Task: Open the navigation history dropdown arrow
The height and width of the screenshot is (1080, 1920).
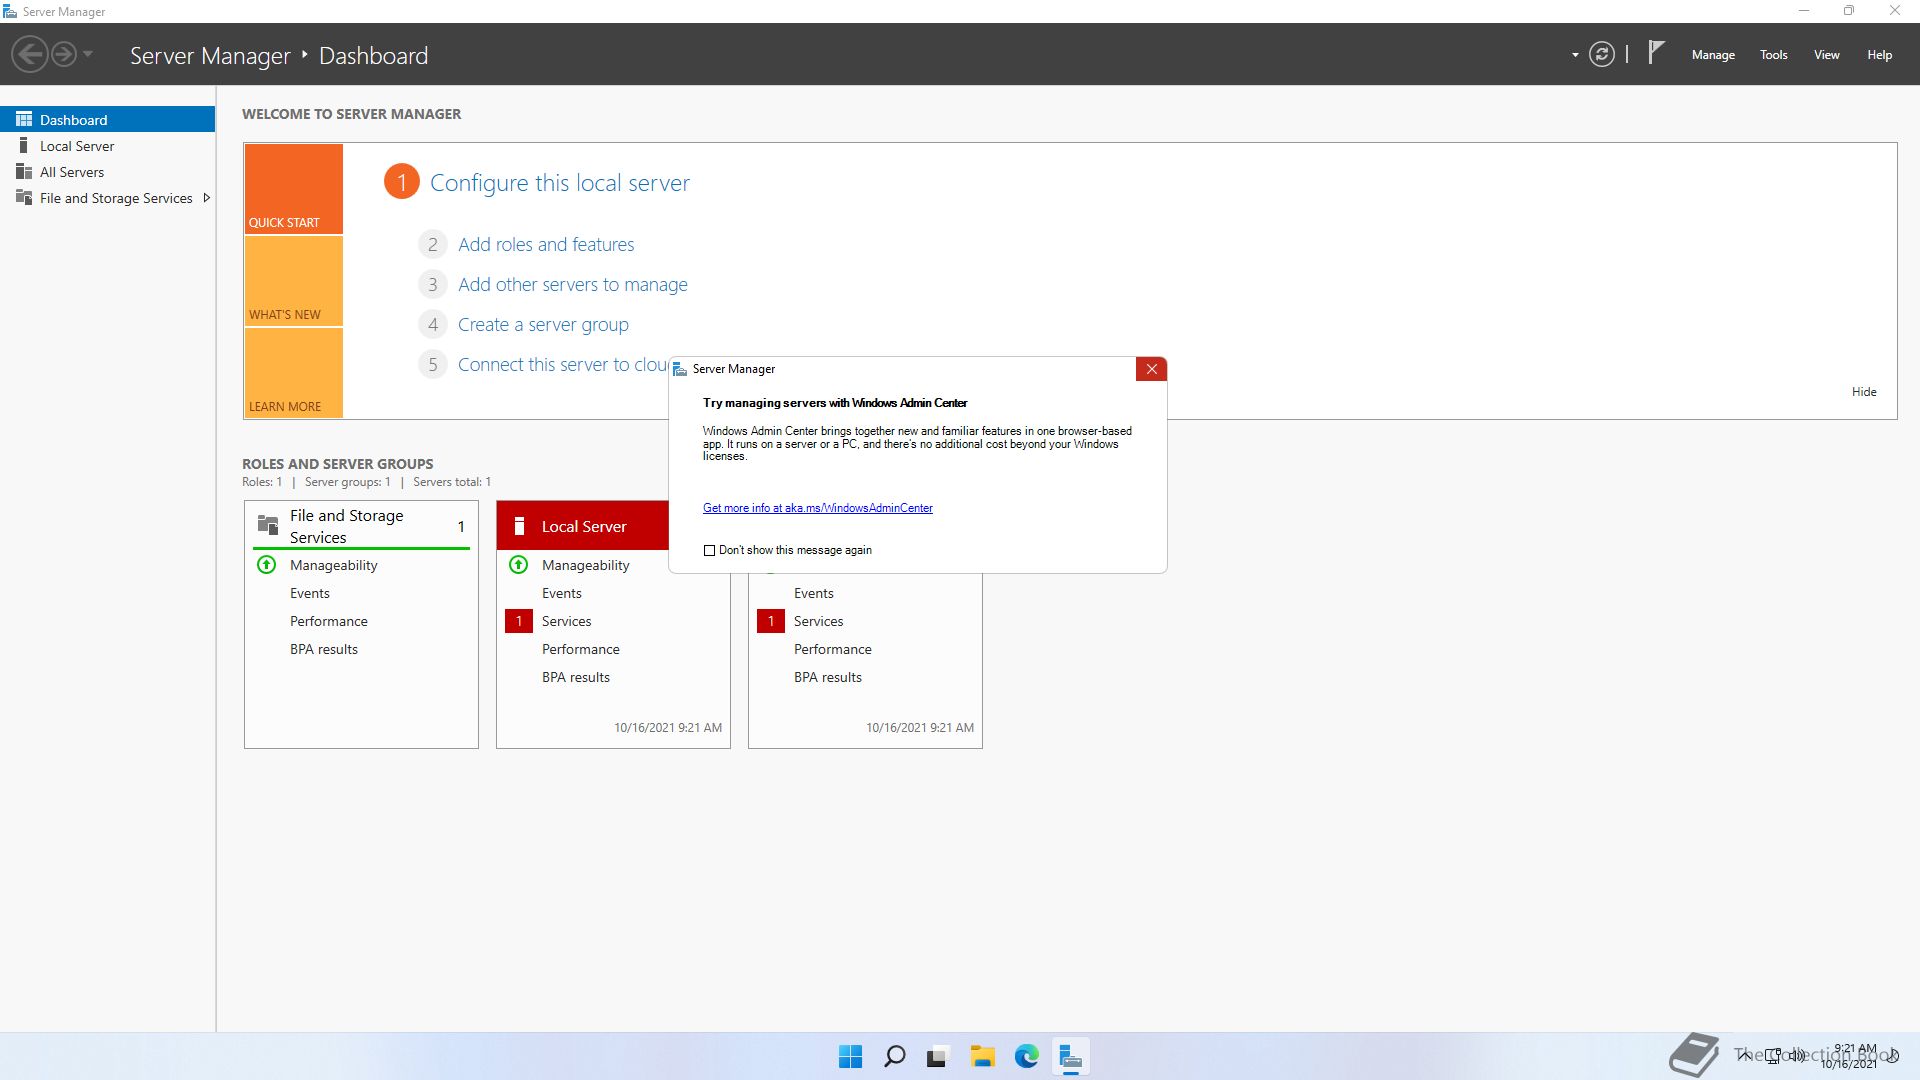Action: (88, 54)
